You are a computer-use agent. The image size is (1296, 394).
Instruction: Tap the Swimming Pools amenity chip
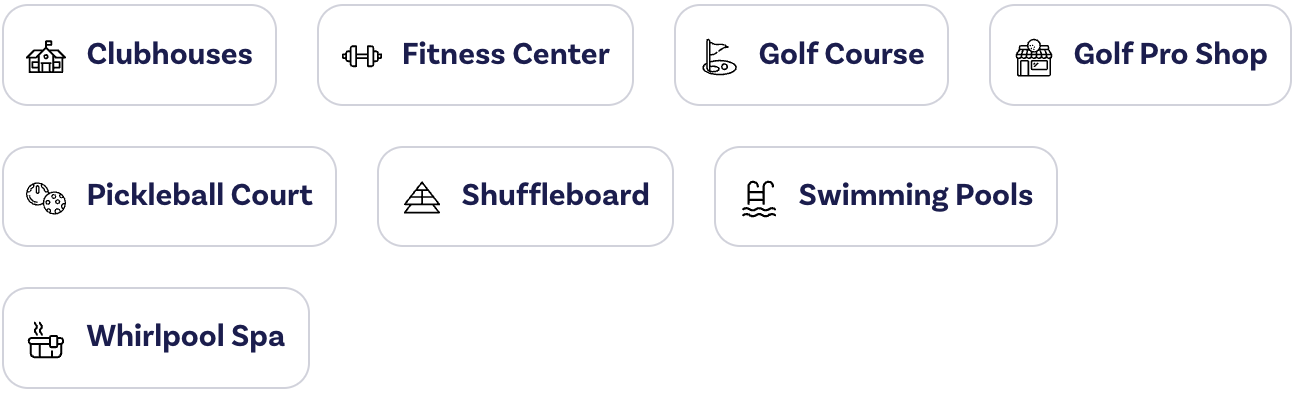tap(885, 196)
